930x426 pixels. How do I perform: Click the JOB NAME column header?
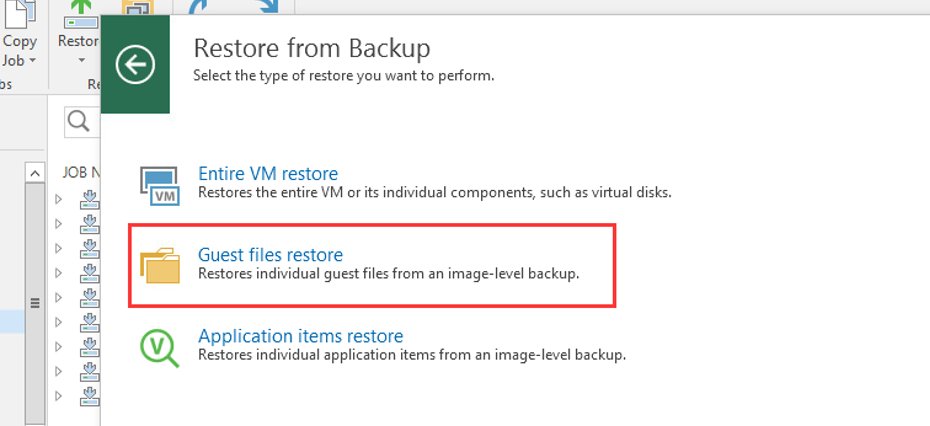coord(80,172)
